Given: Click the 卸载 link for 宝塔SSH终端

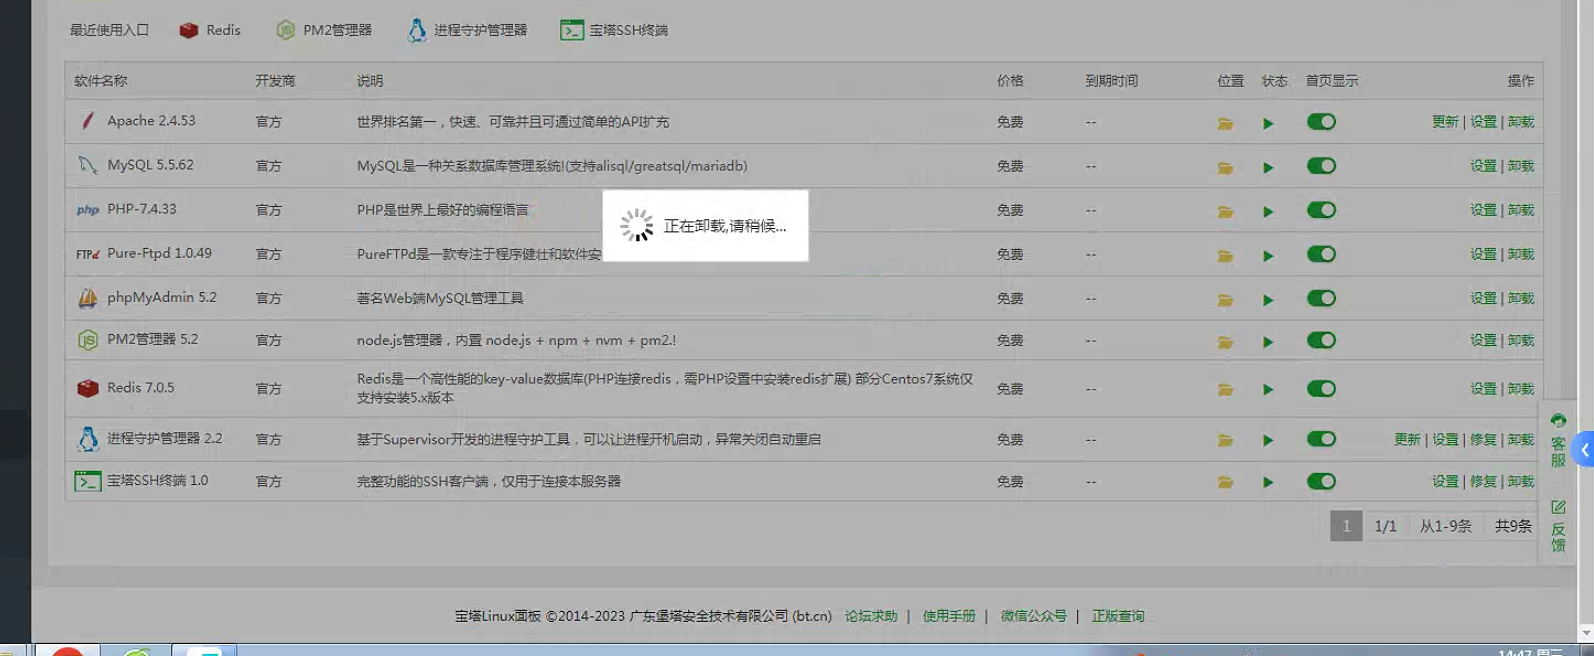Looking at the screenshot, I should (x=1521, y=481).
